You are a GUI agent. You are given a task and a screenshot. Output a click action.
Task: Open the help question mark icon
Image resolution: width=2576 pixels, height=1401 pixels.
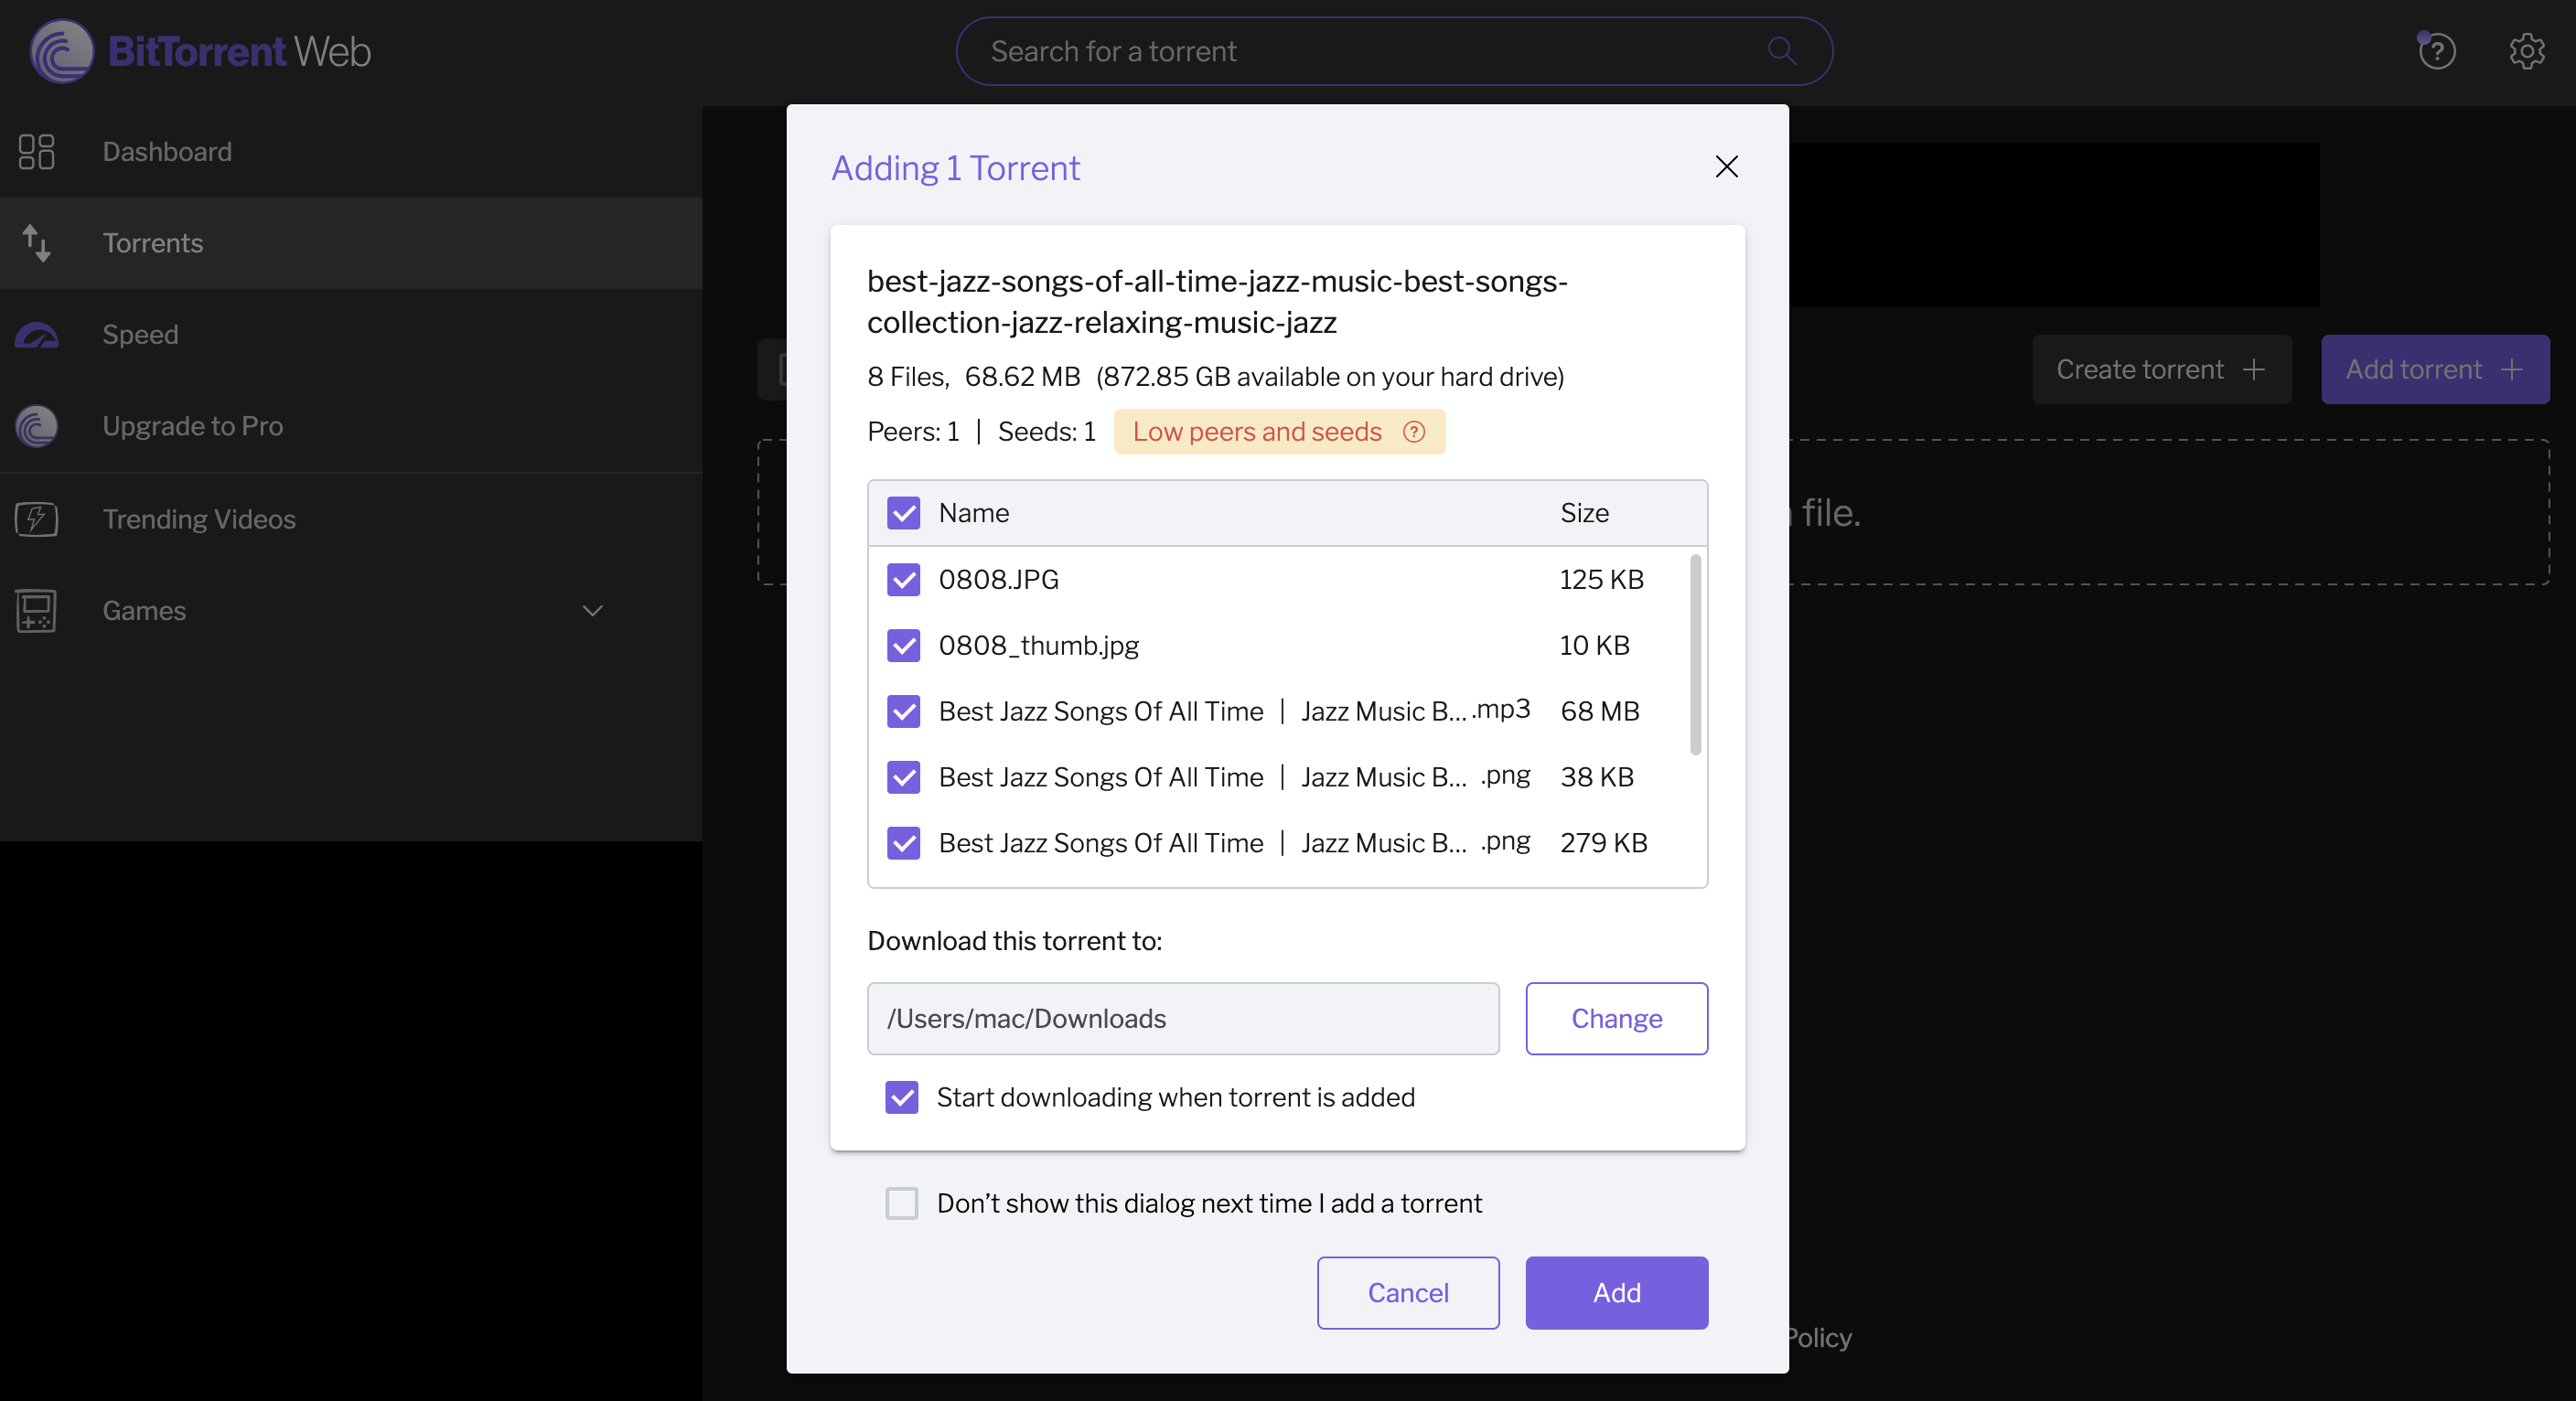[x=2436, y=51]
